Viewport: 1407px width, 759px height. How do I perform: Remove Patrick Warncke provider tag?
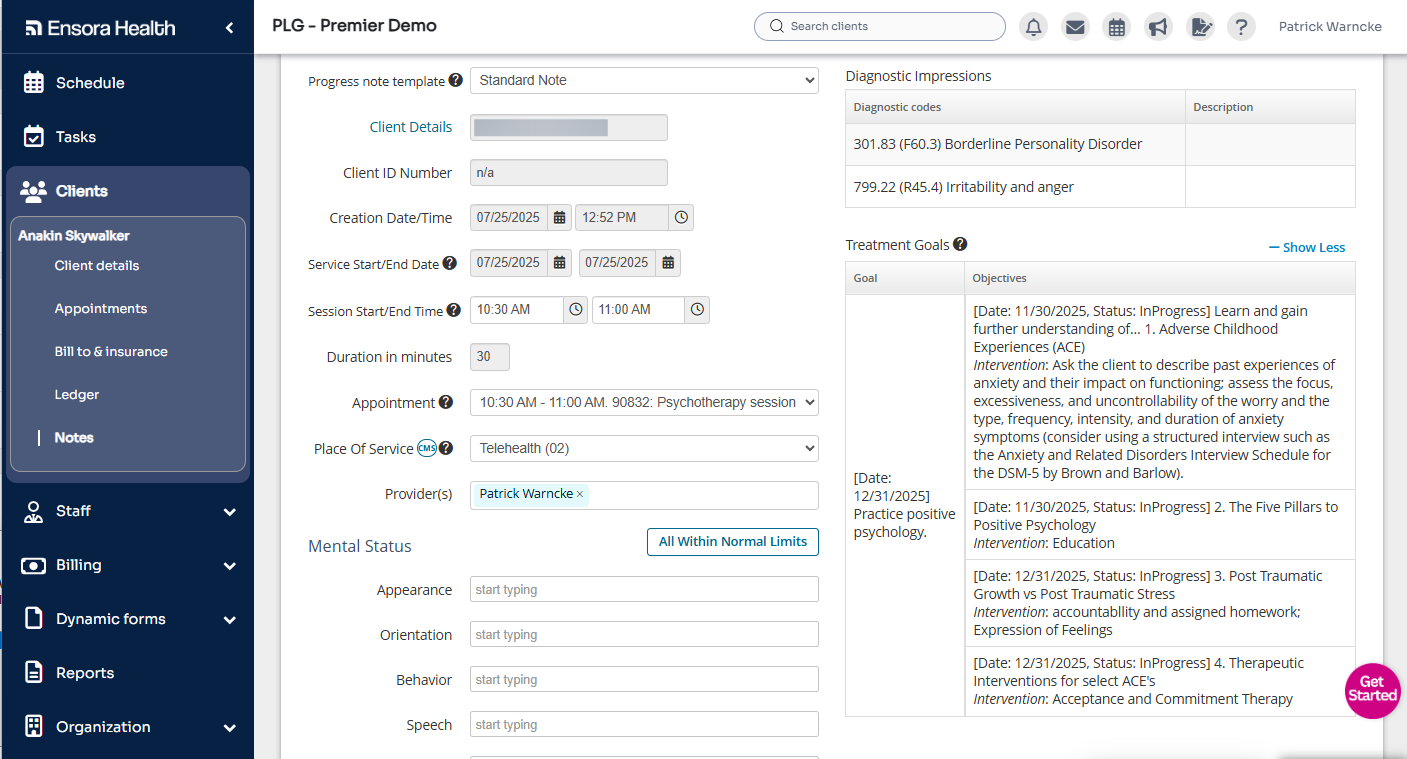click(580, 494)
